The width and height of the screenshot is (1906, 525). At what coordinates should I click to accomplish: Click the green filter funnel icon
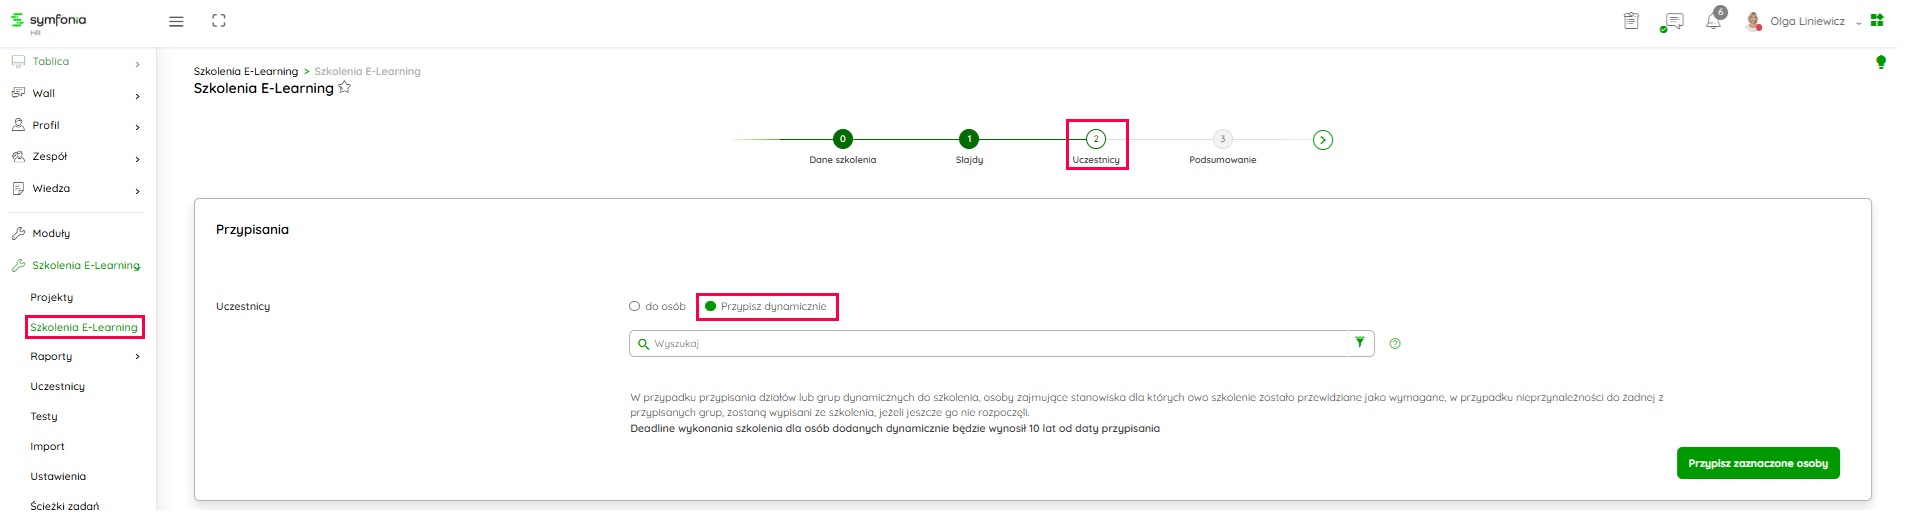1359,343
